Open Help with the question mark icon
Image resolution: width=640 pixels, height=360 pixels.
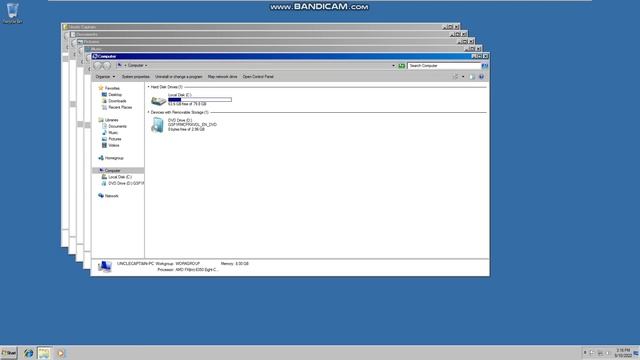click(x=482, y=77)
